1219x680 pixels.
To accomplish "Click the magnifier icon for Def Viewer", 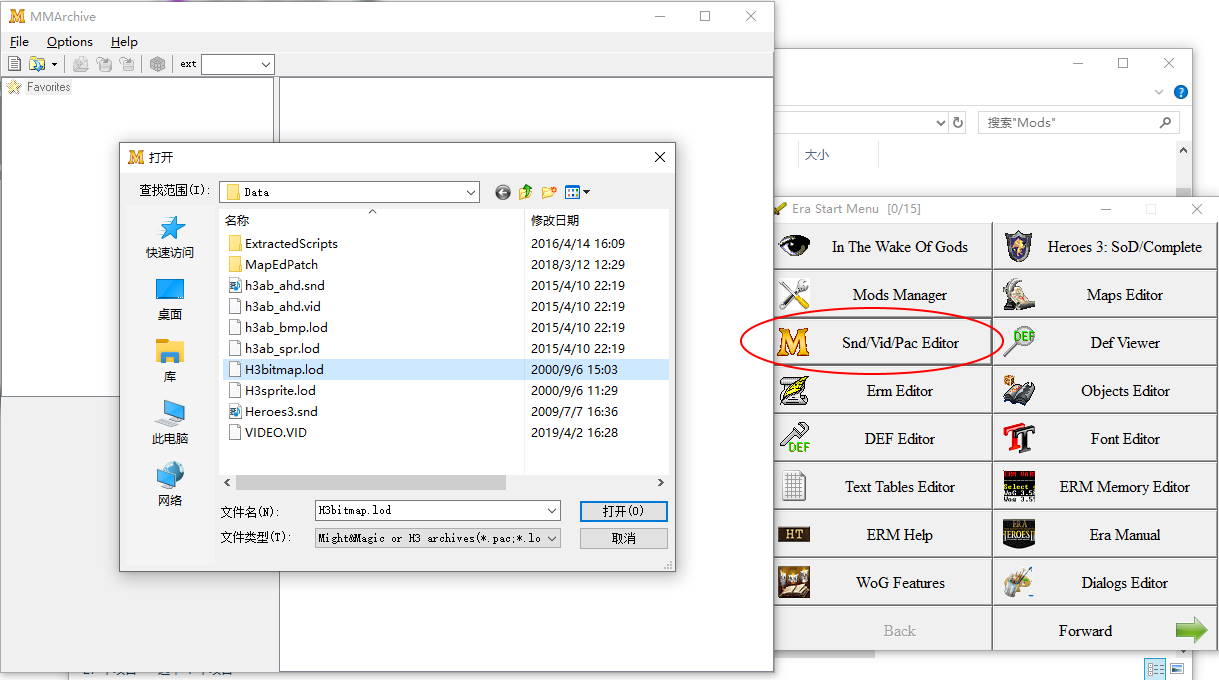I will (1018, 342).
